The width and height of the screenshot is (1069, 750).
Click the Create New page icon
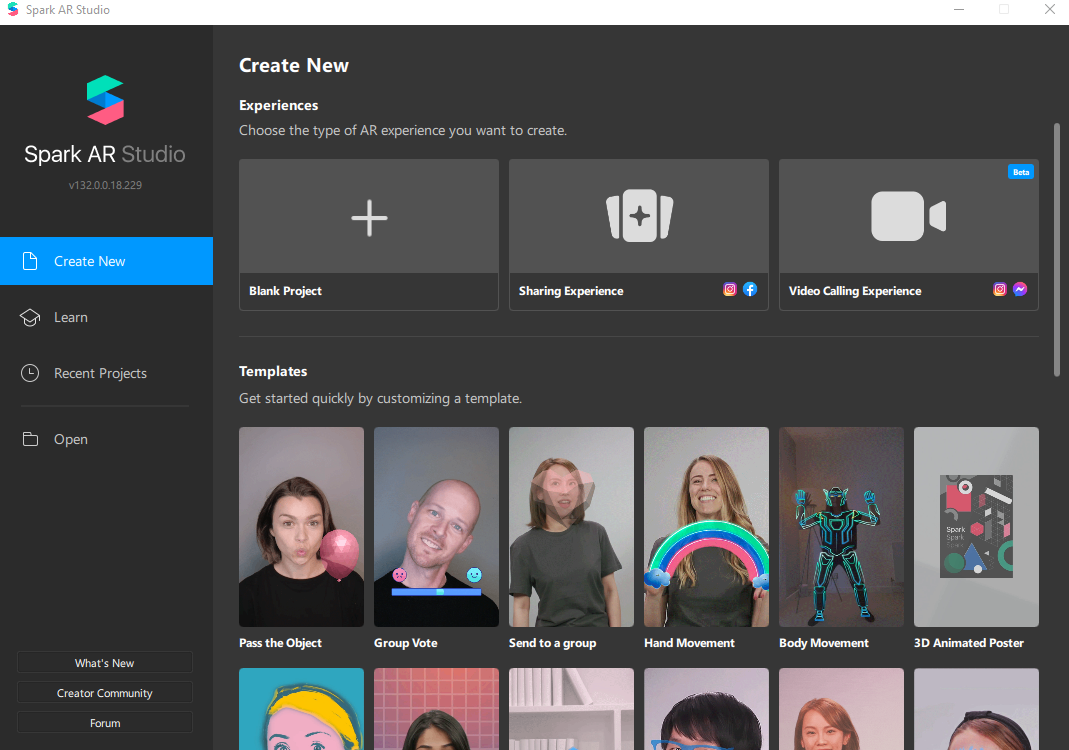(30, 261)
